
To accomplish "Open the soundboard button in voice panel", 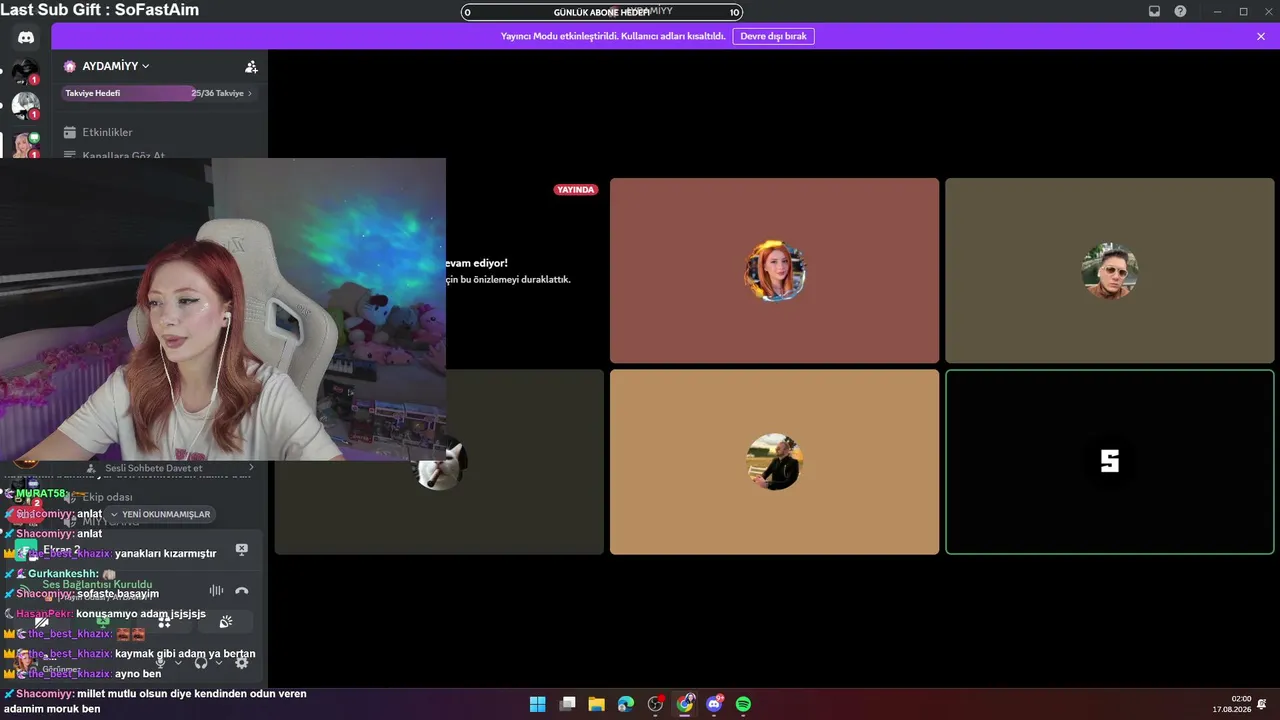I will 226,622.
